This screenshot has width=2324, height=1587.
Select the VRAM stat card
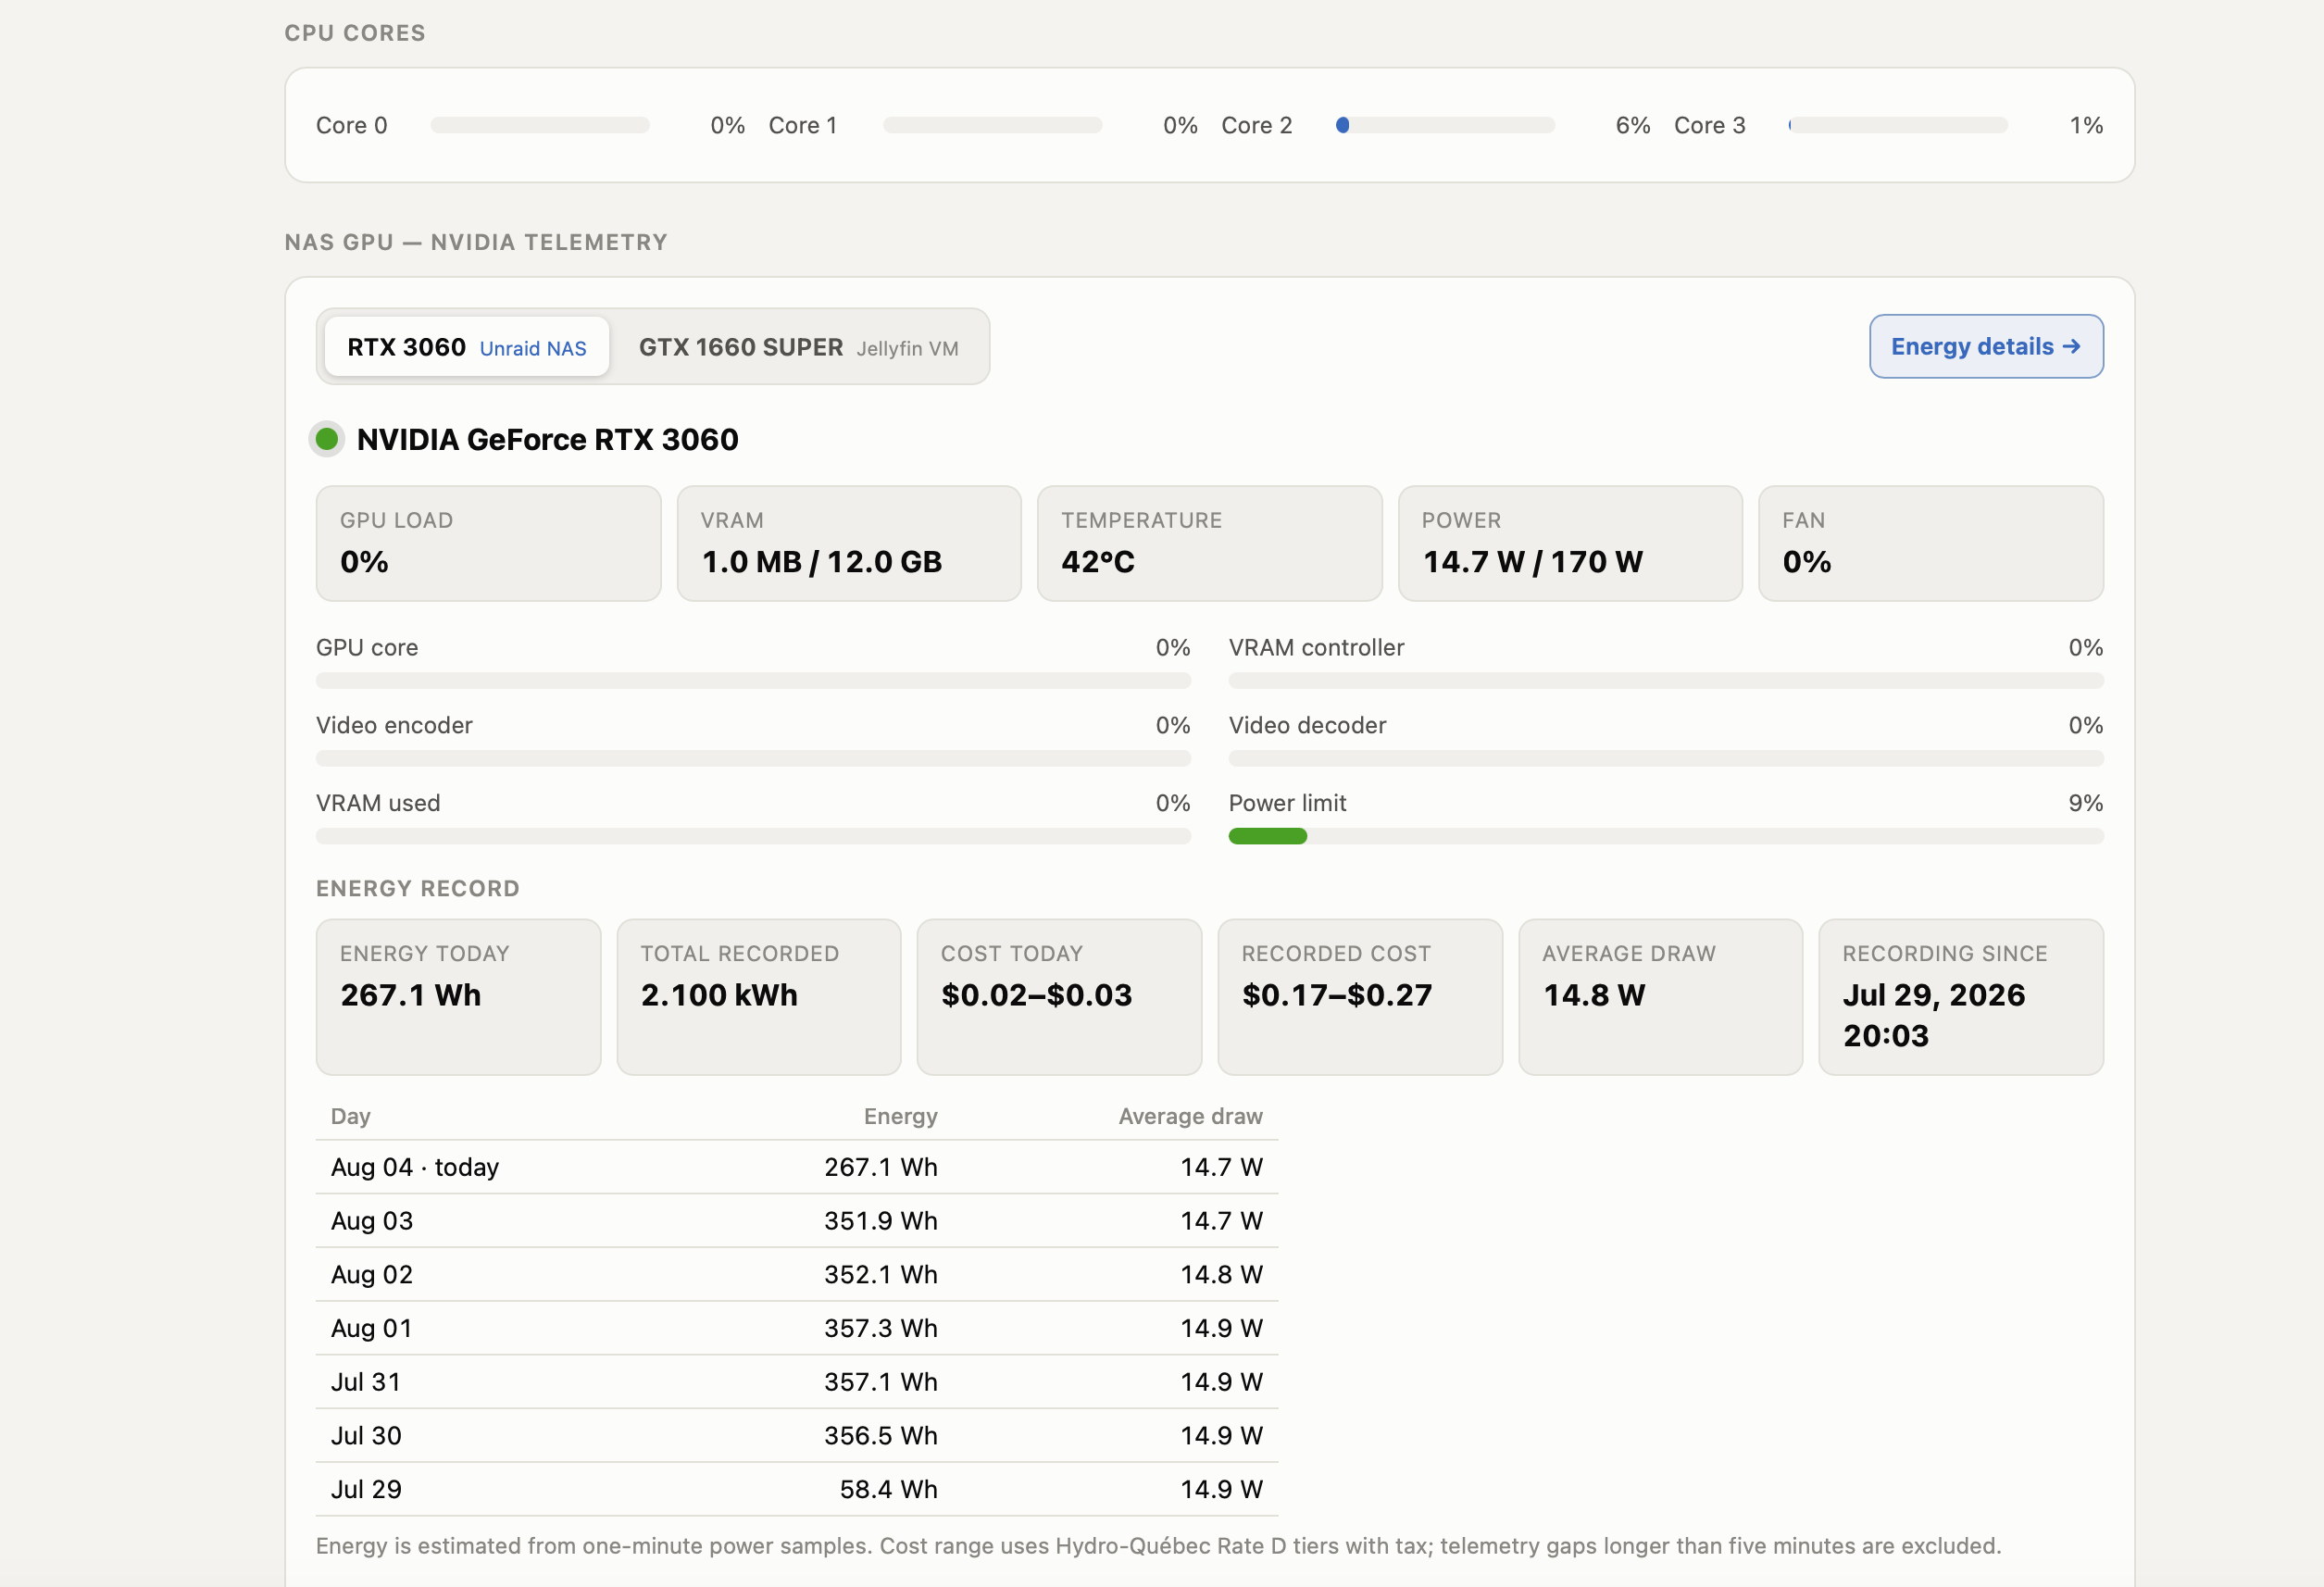[x=848, y=543]
